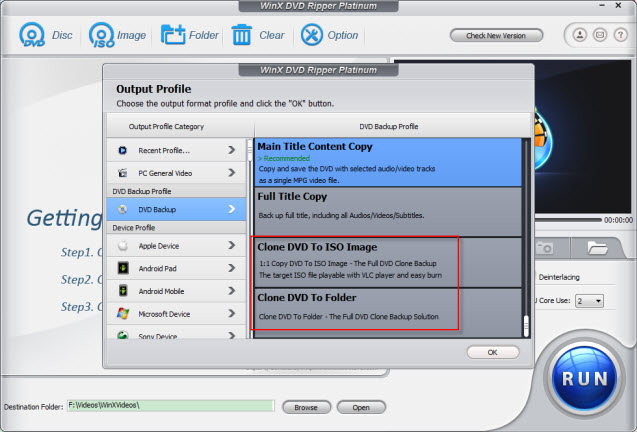Click the Disc toolbar label

(x=62, y=35)
